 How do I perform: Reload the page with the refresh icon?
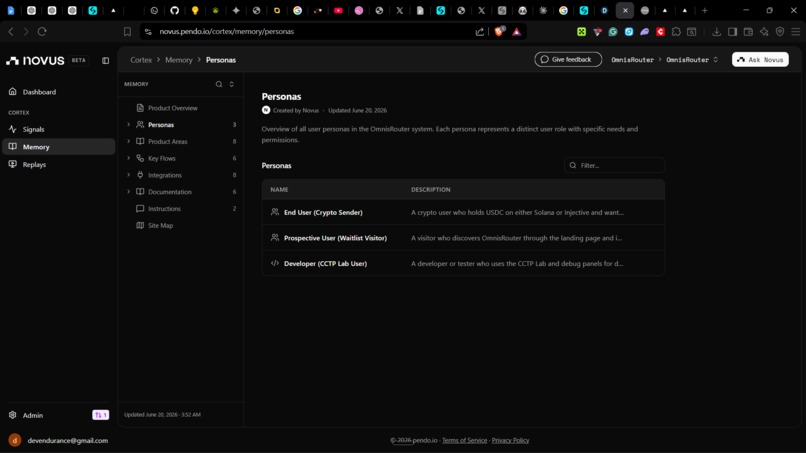[x=42, y=31]
